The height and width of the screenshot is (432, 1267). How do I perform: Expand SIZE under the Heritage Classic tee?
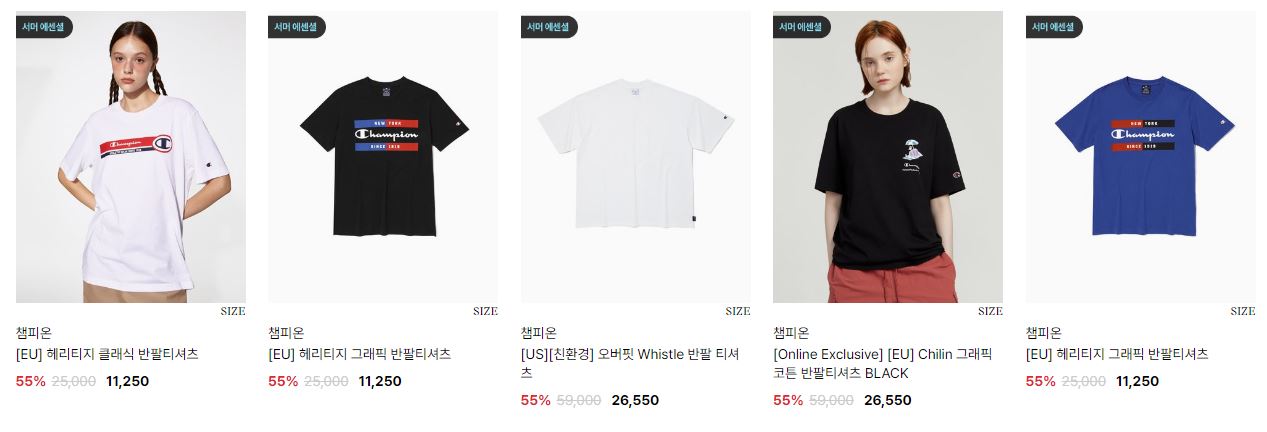[x=233, y=311]
